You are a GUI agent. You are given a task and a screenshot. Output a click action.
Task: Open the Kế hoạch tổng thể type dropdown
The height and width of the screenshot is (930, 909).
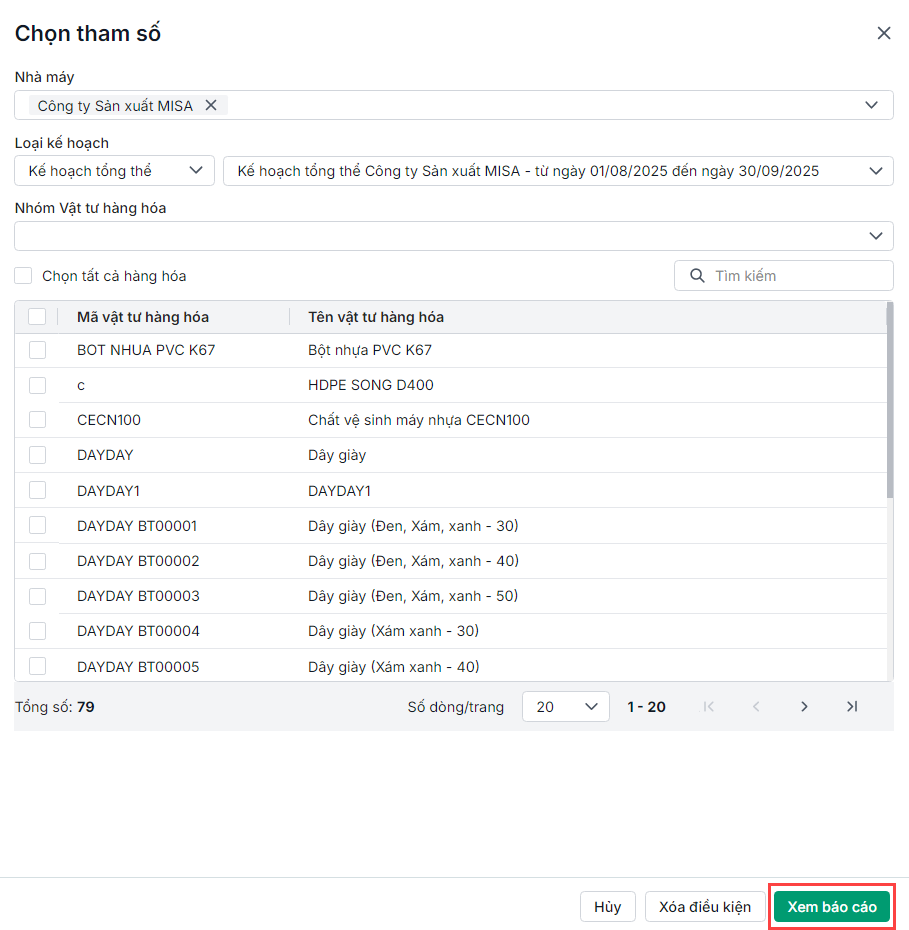coord(196,171)
